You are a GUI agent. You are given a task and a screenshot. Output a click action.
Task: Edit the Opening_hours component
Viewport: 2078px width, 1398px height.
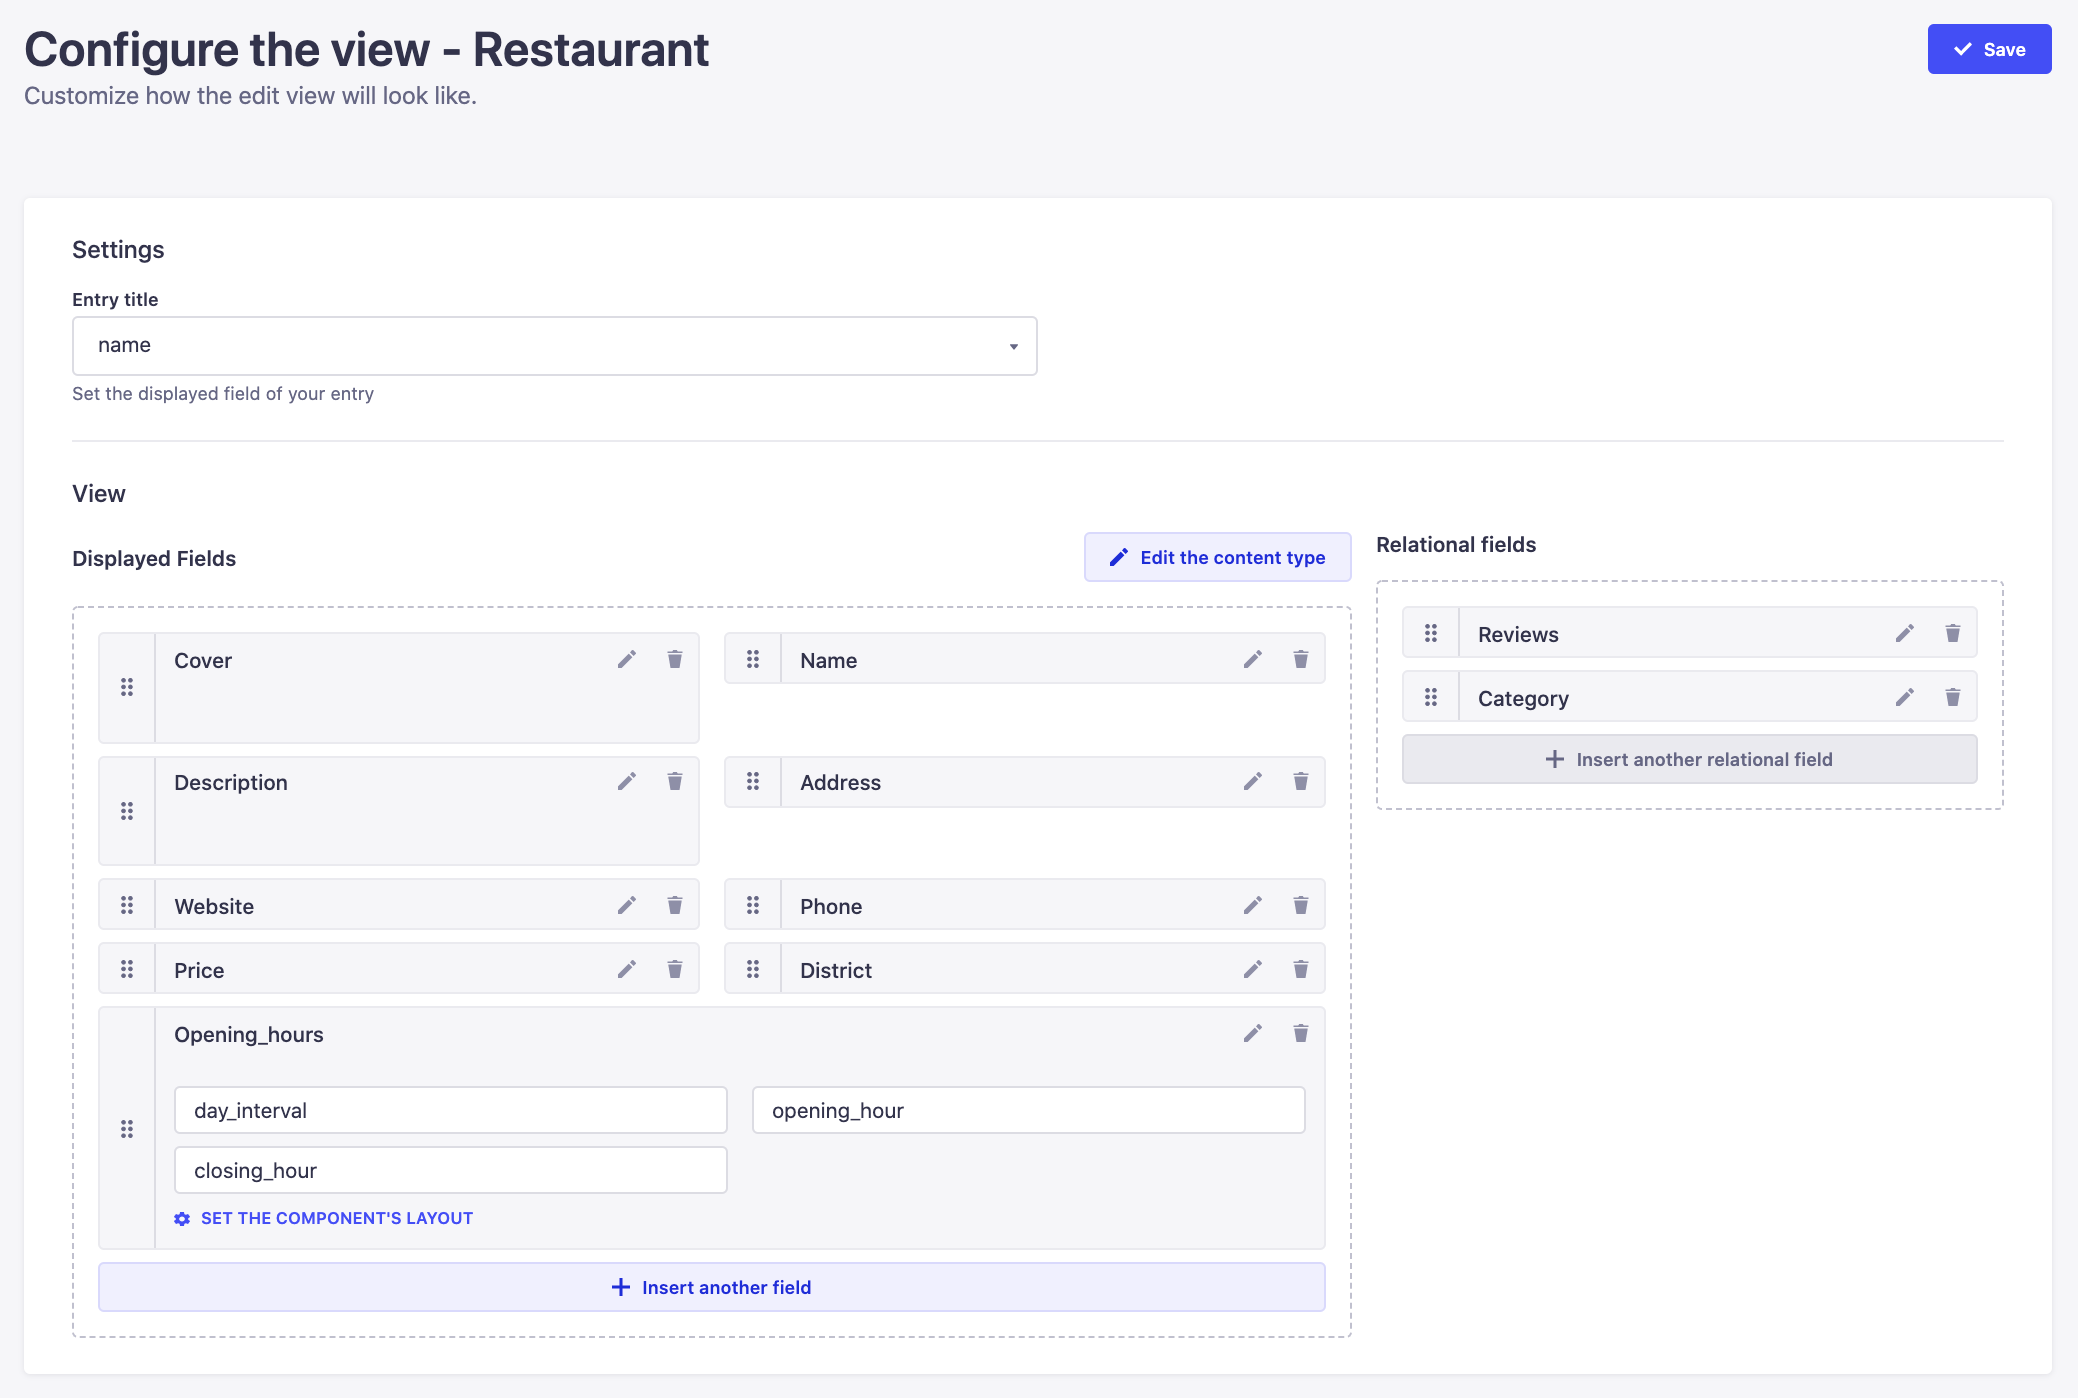(1252, 1034)
